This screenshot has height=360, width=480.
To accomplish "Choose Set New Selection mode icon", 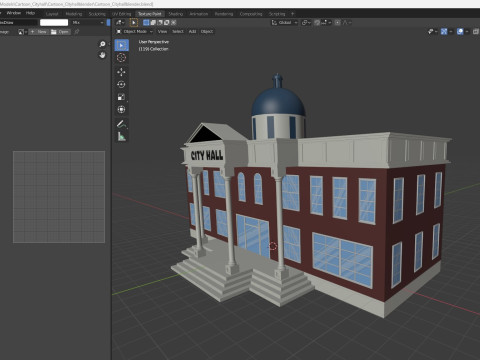I will [146, 23].
